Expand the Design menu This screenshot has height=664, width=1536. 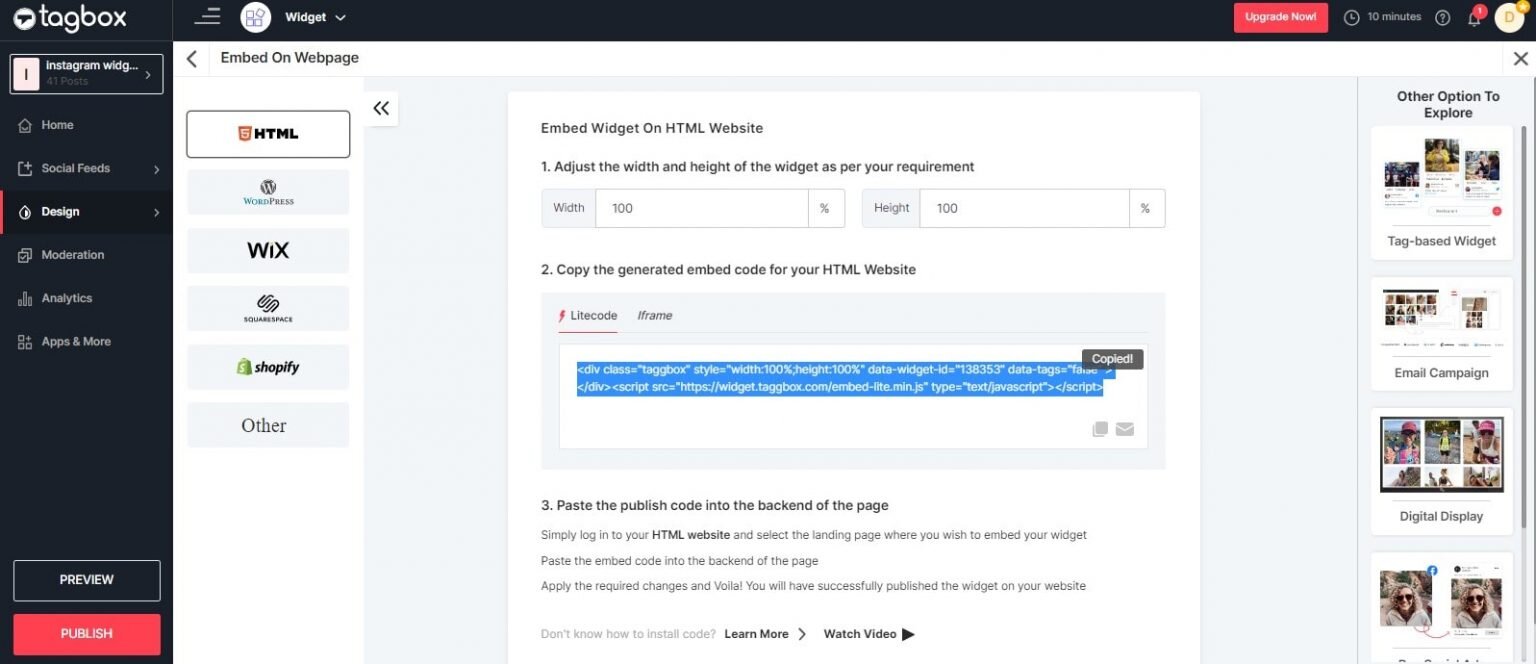click(61, 211)
